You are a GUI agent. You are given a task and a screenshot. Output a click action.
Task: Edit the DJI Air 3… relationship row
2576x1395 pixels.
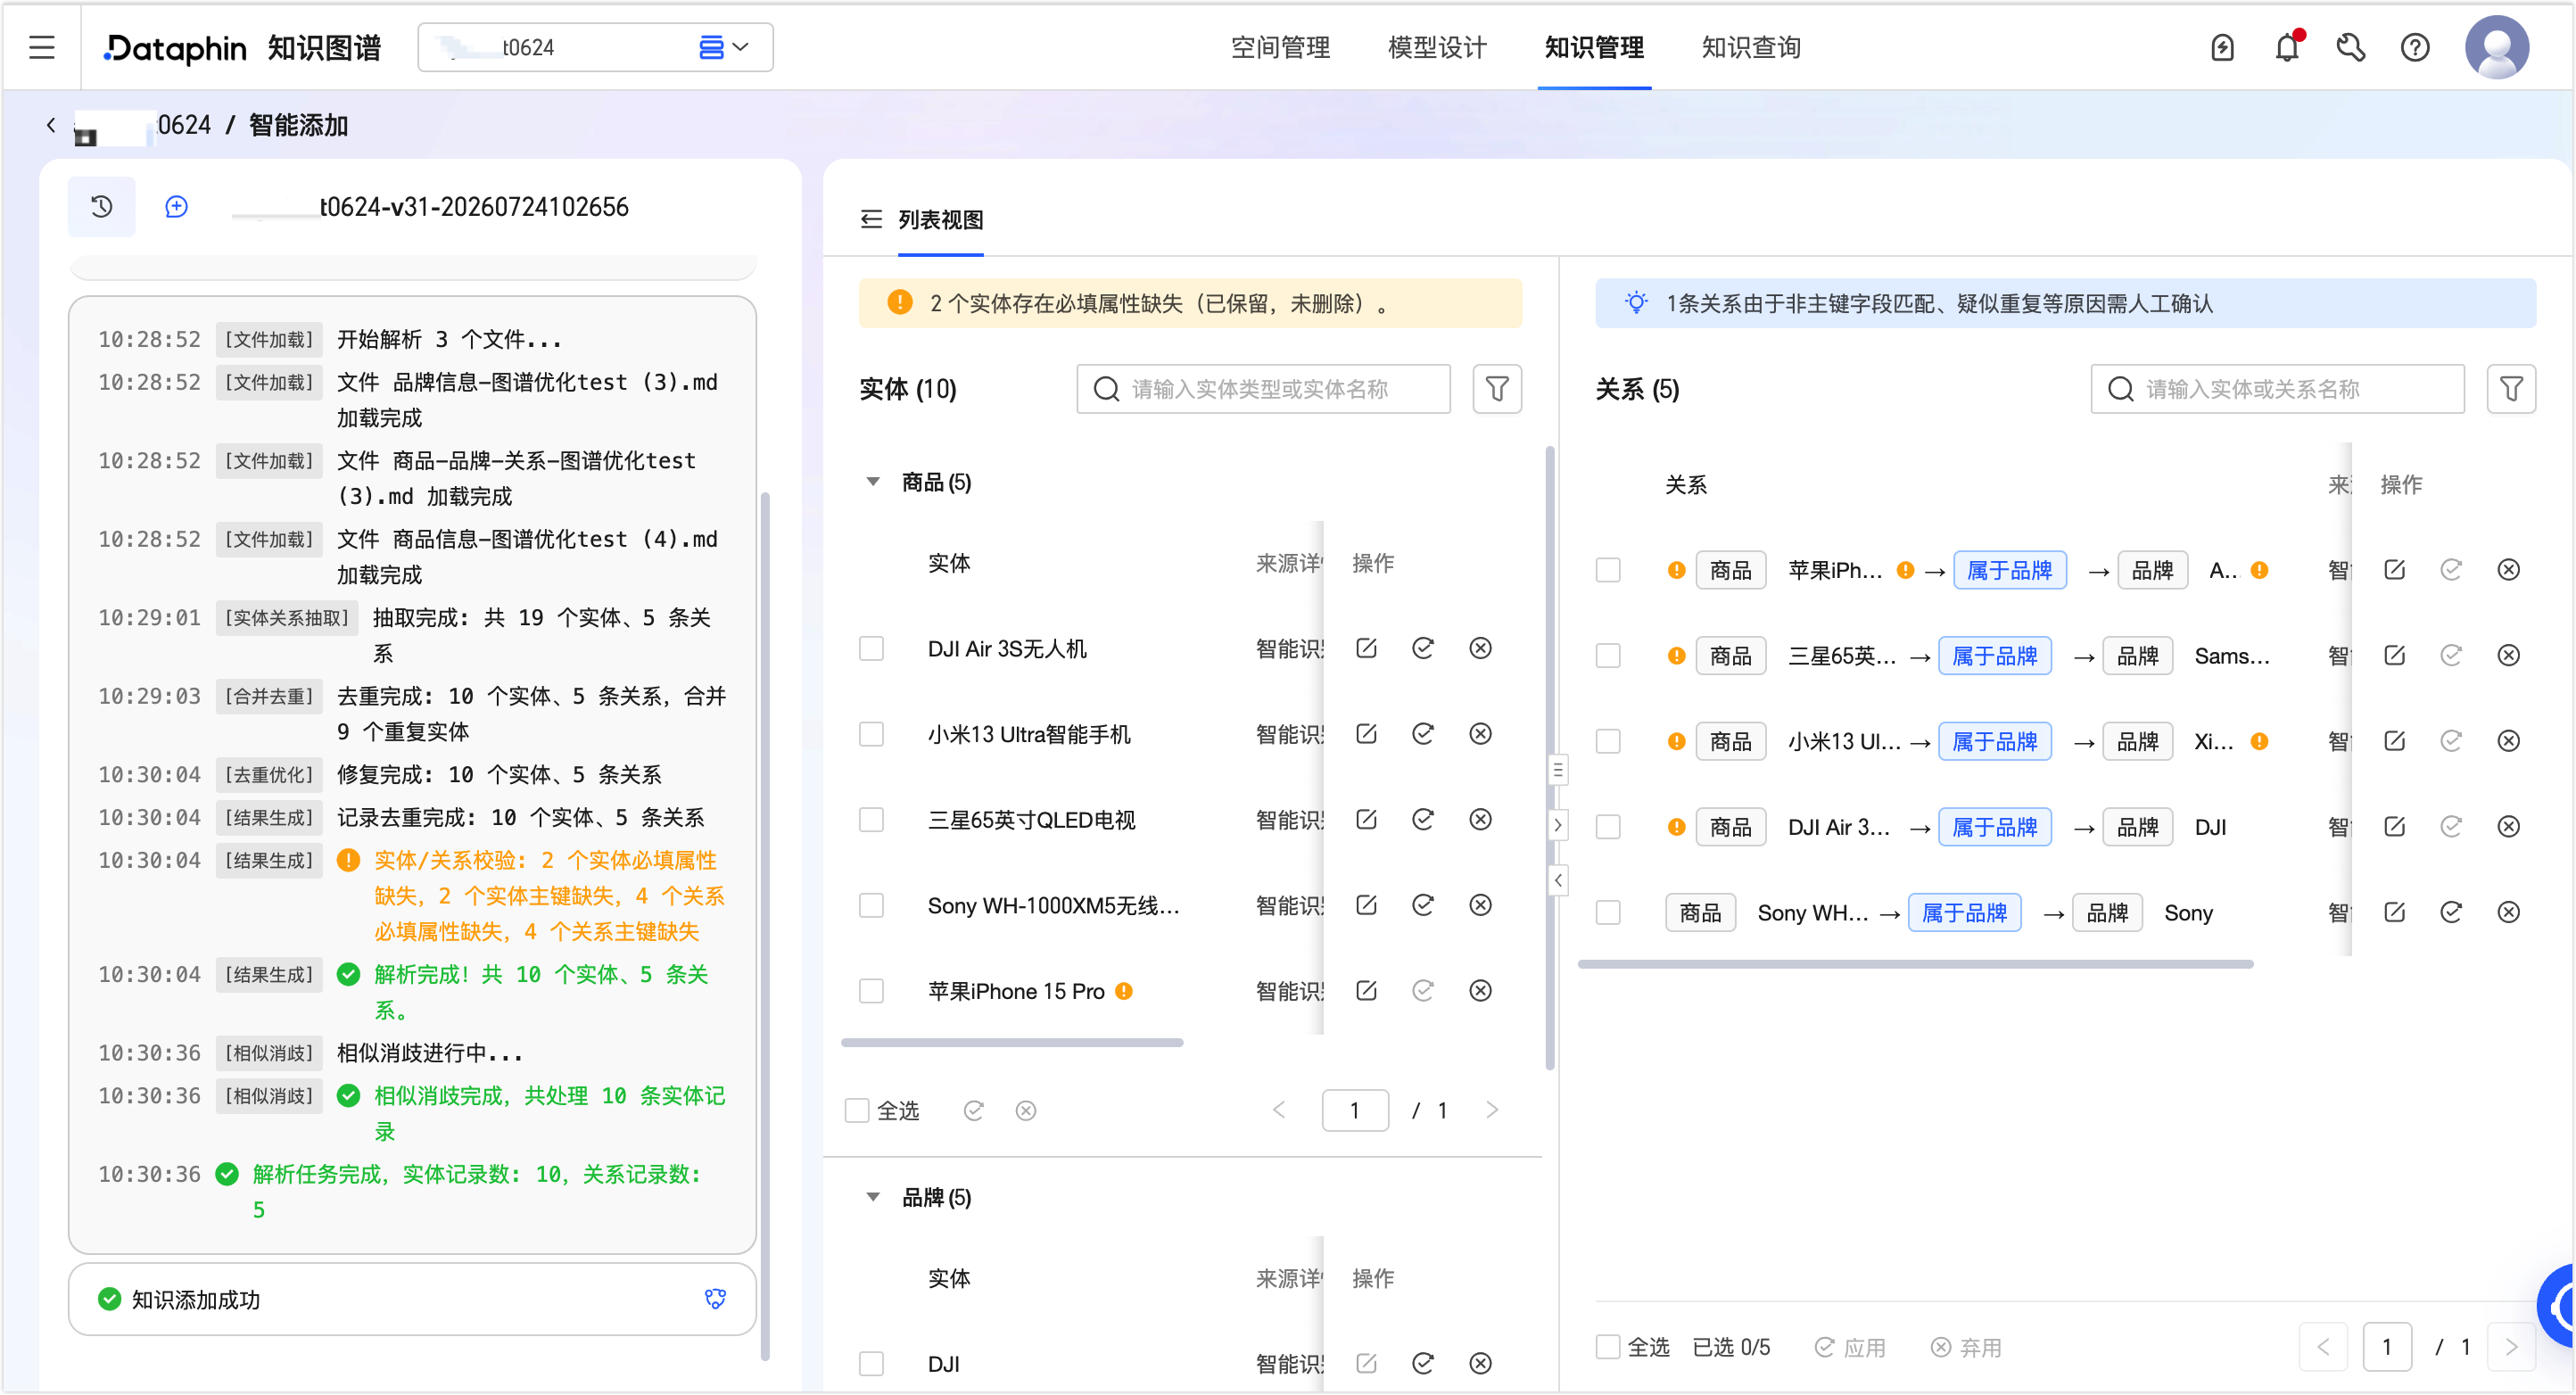click(x=2394, y=827)
